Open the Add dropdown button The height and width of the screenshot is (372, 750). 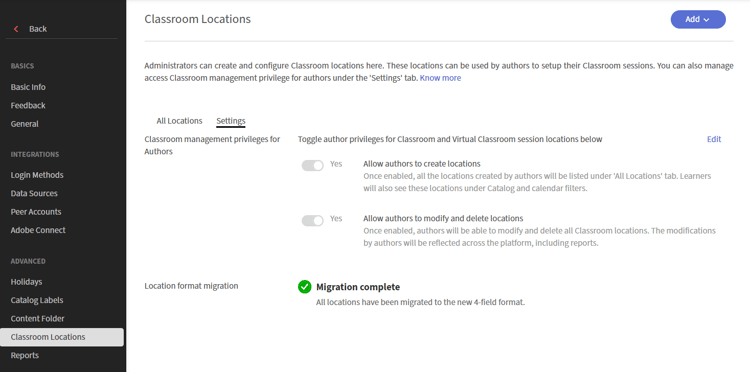[698, 20]
